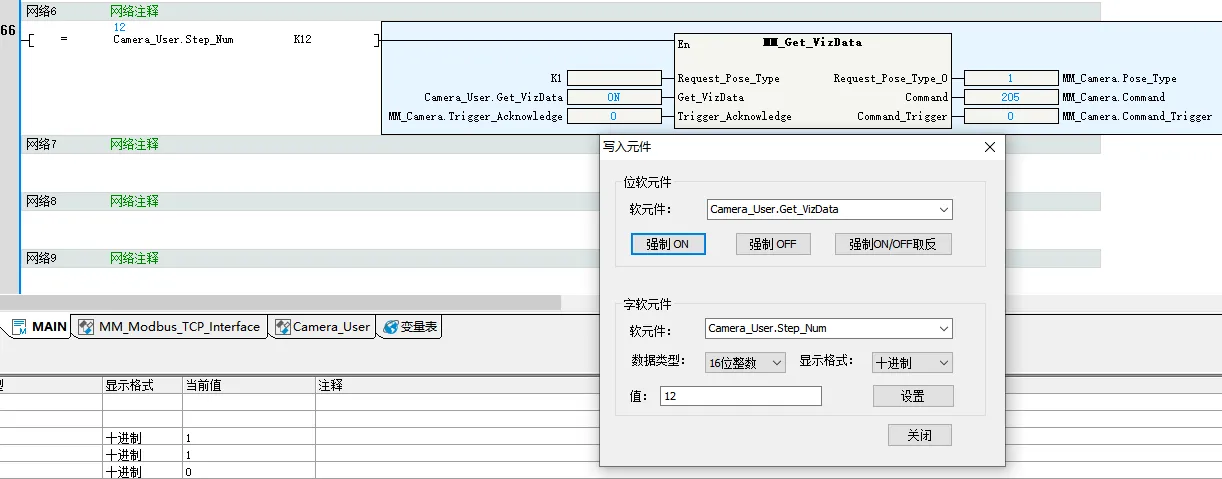
Task: Click the Command output value box 205
Action: tap(1010, 97)
